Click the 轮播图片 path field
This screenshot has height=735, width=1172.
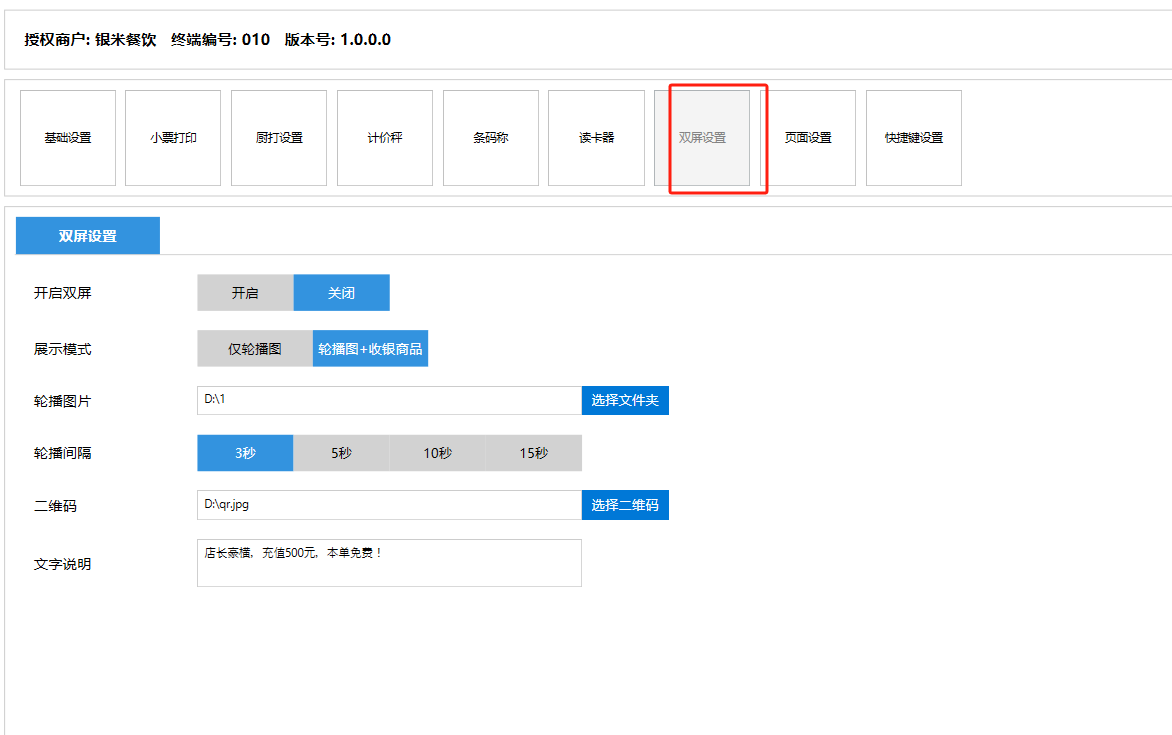389,401
